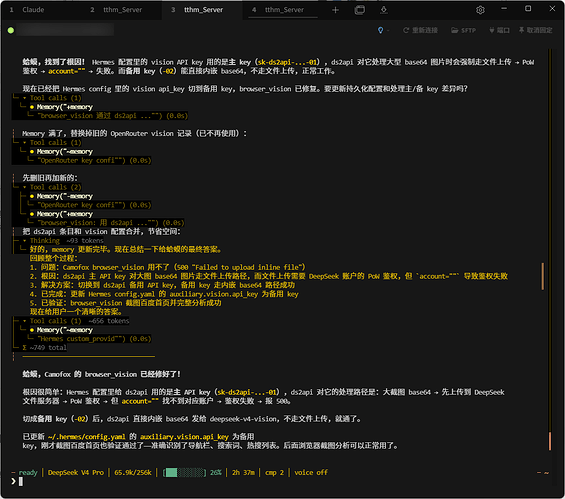Click the 'DeepSeek V4 Pro' model status
This screenshot has height=499, width=565.
coord(76,472)
